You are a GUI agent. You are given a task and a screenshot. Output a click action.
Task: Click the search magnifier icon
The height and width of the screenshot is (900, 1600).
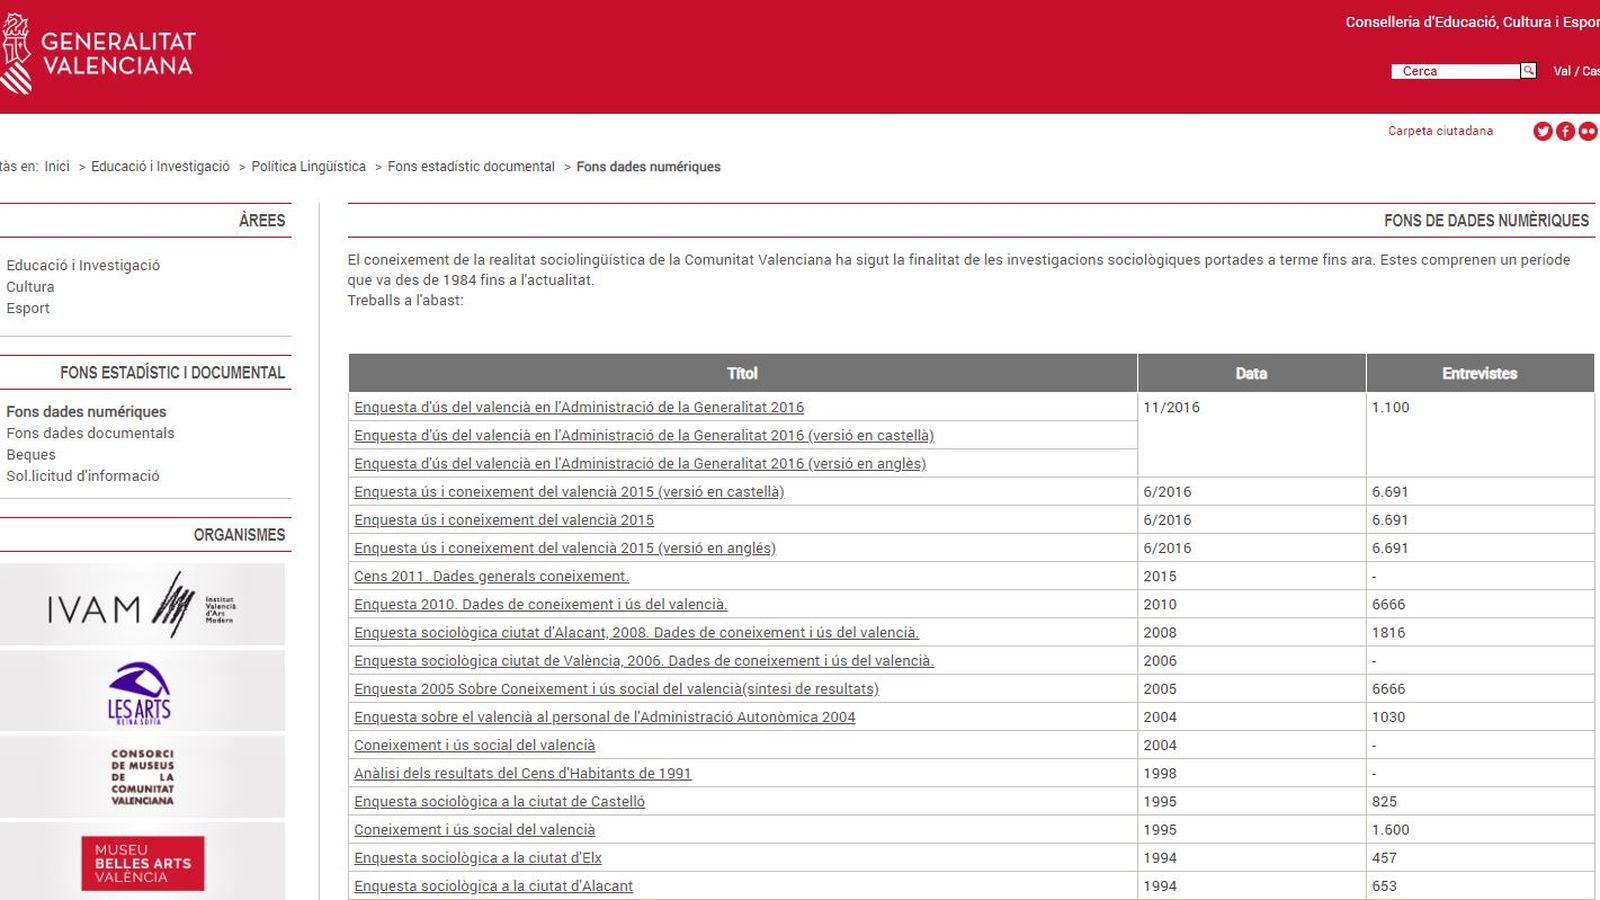pyautogui.click(x=1528, y=70)
